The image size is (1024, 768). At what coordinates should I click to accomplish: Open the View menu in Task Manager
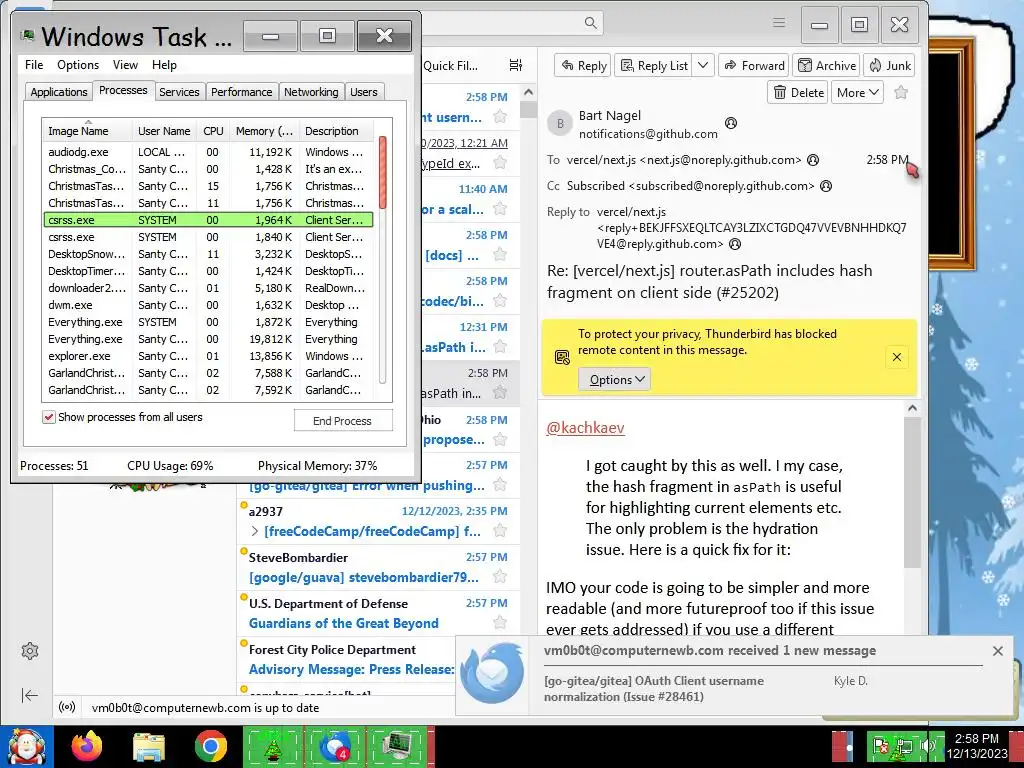pos(125,65)
